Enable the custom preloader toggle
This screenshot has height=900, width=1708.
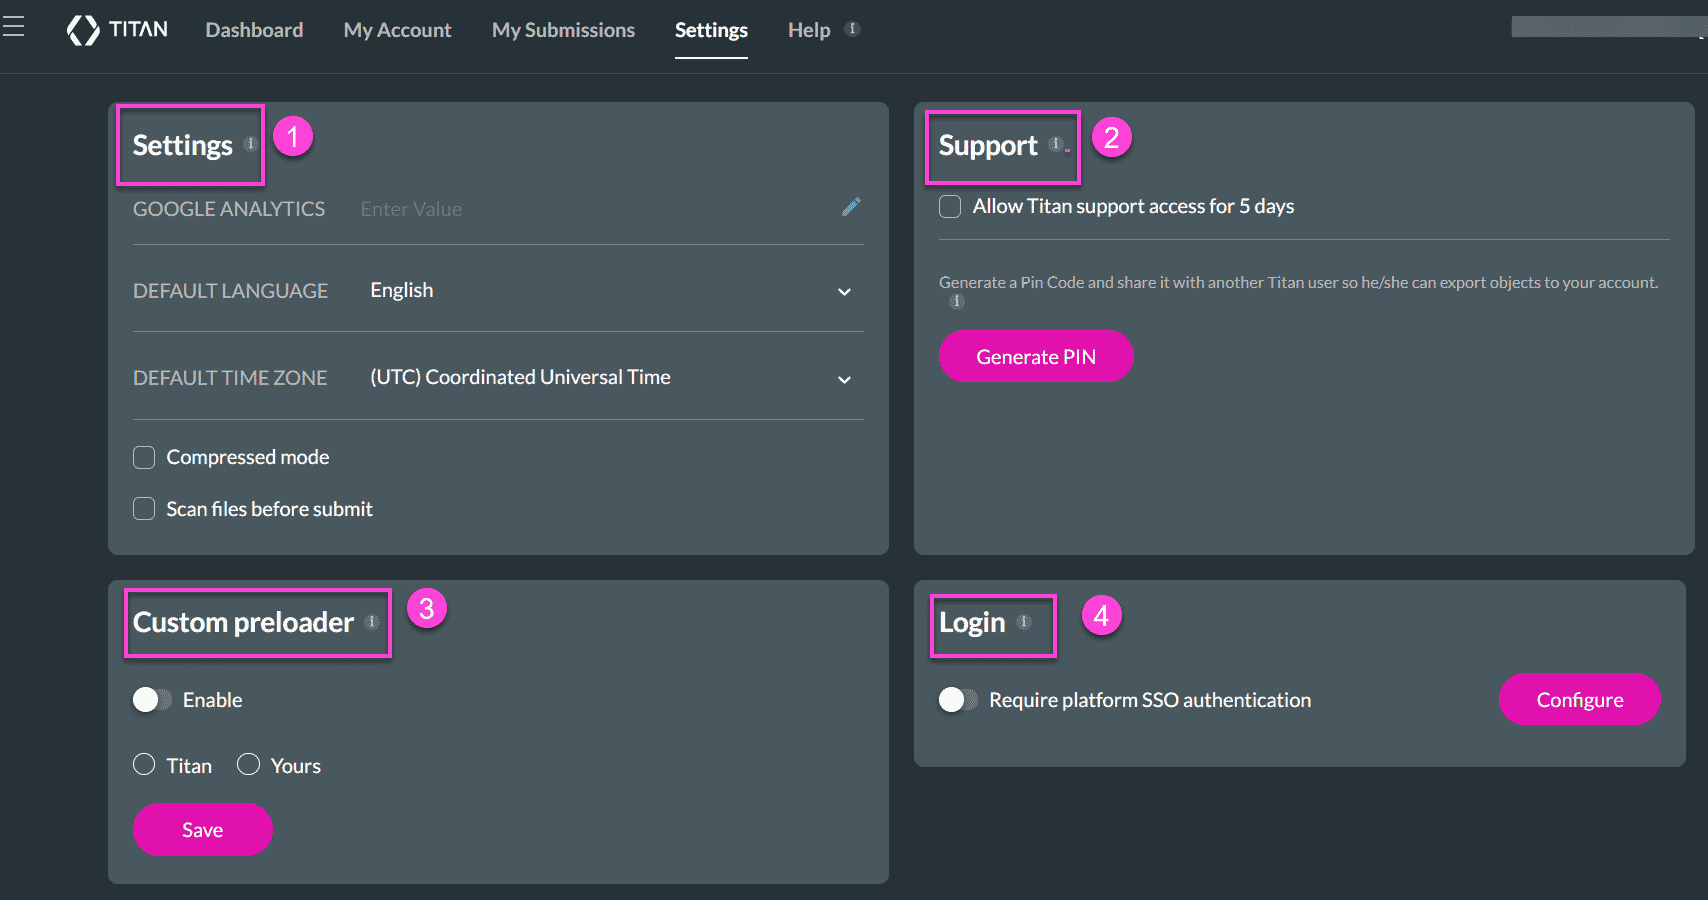152,699
